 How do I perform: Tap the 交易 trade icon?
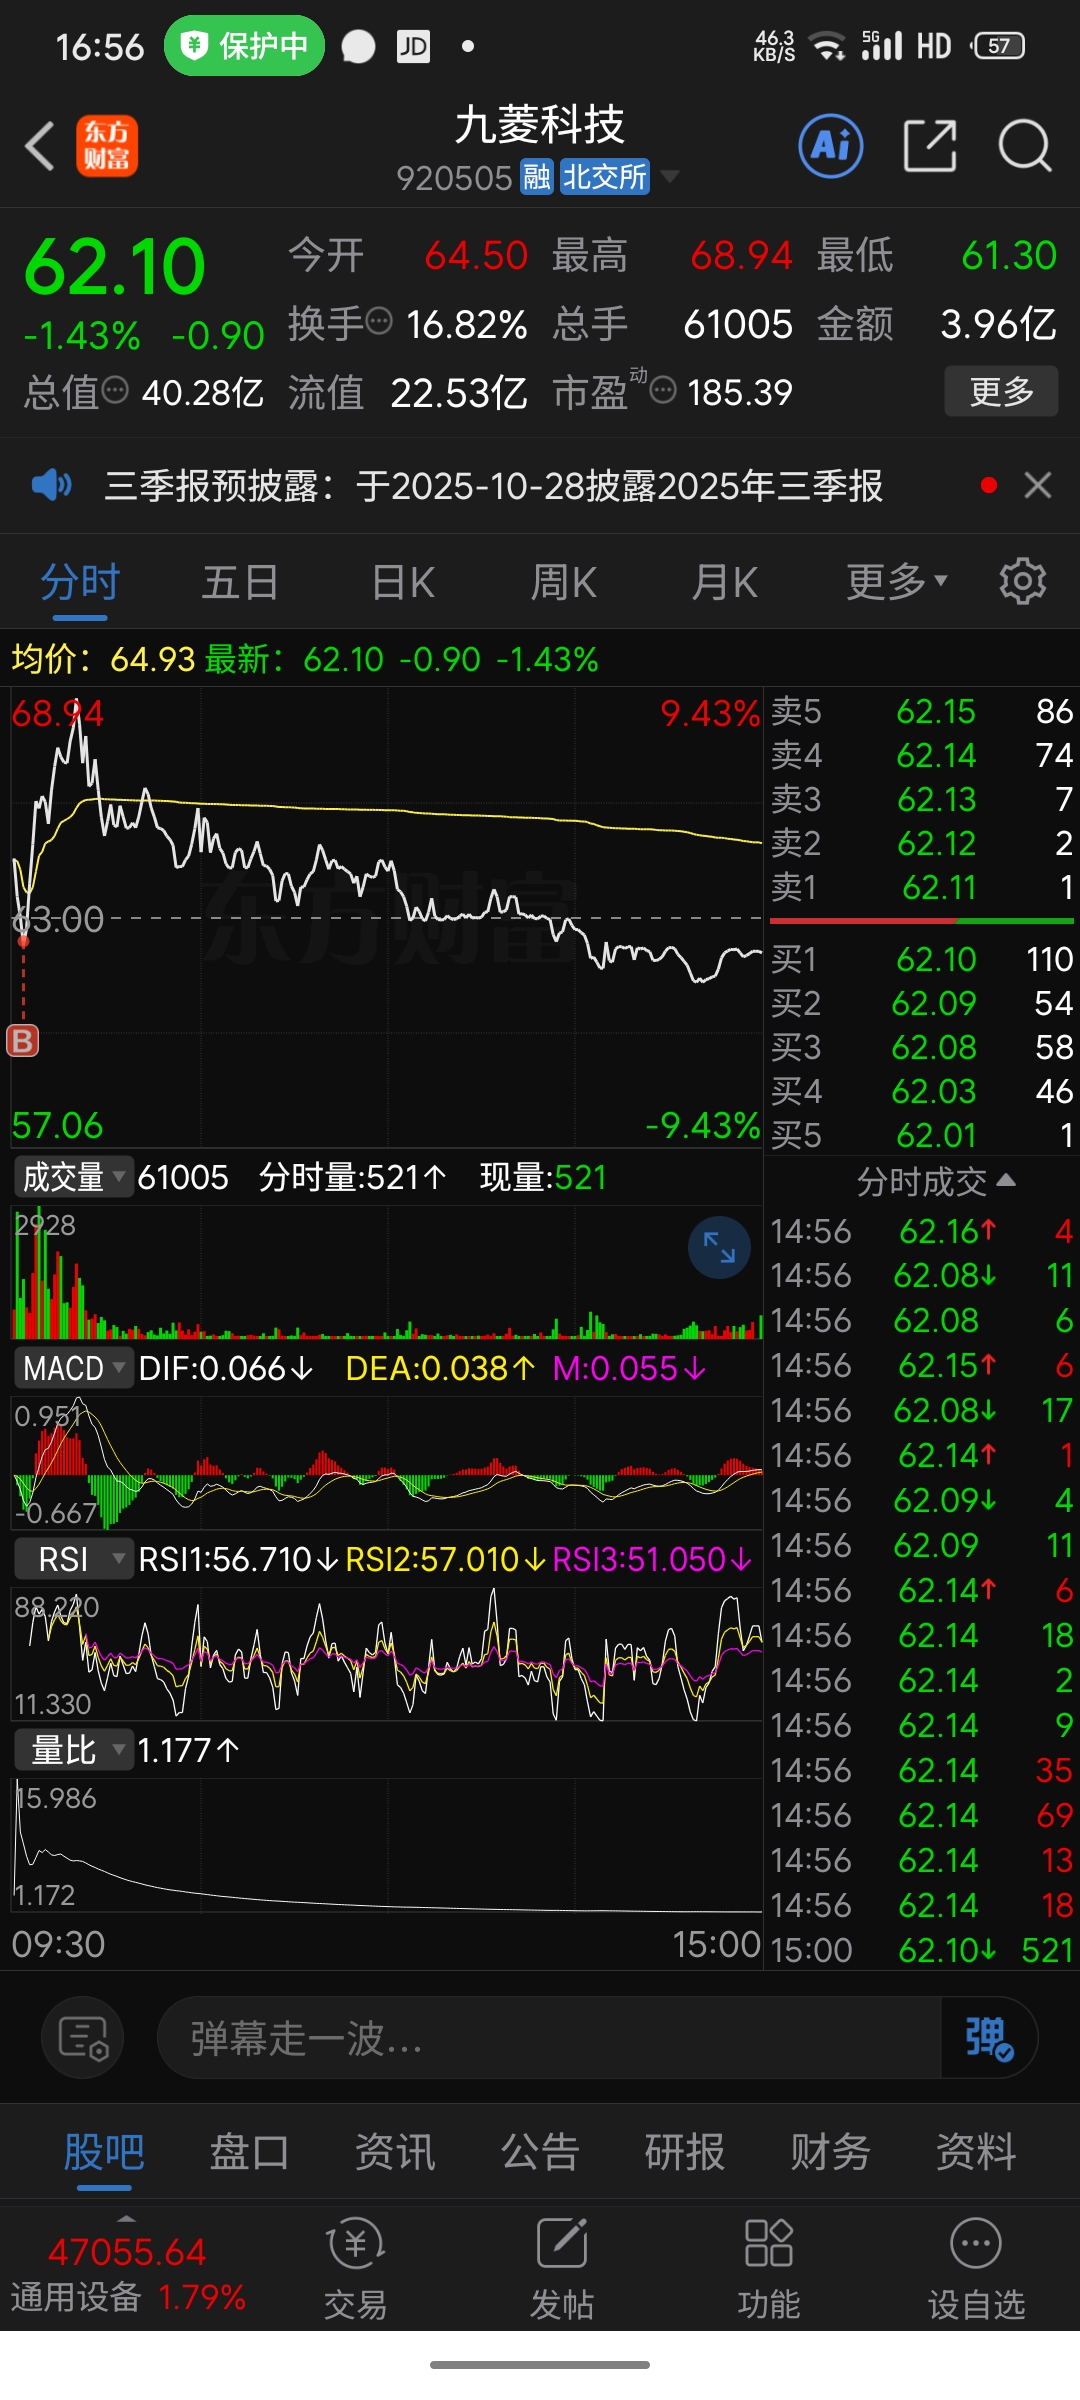[355, 2270]
